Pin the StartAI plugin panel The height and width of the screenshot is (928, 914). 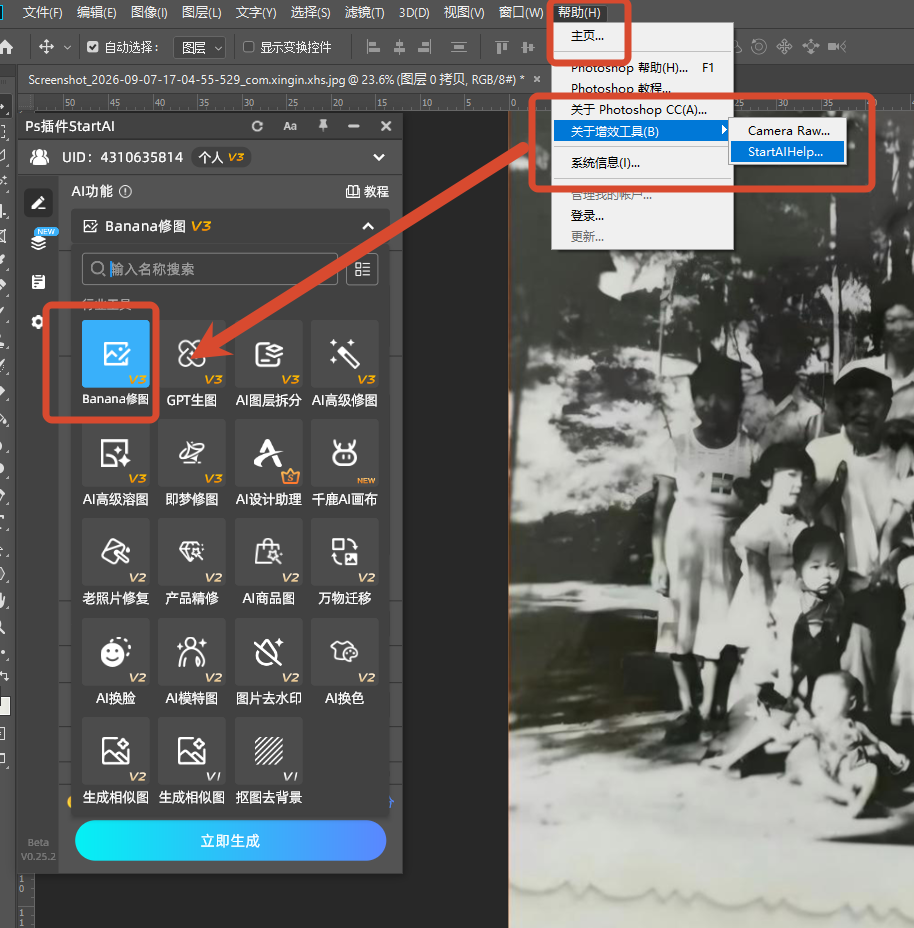click(x=323, y=125)
